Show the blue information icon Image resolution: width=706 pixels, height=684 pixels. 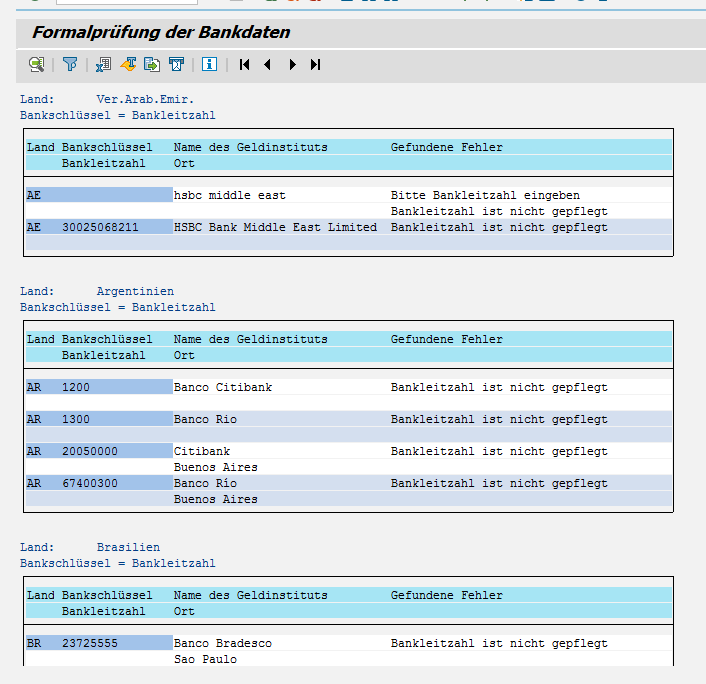(209, 65)
